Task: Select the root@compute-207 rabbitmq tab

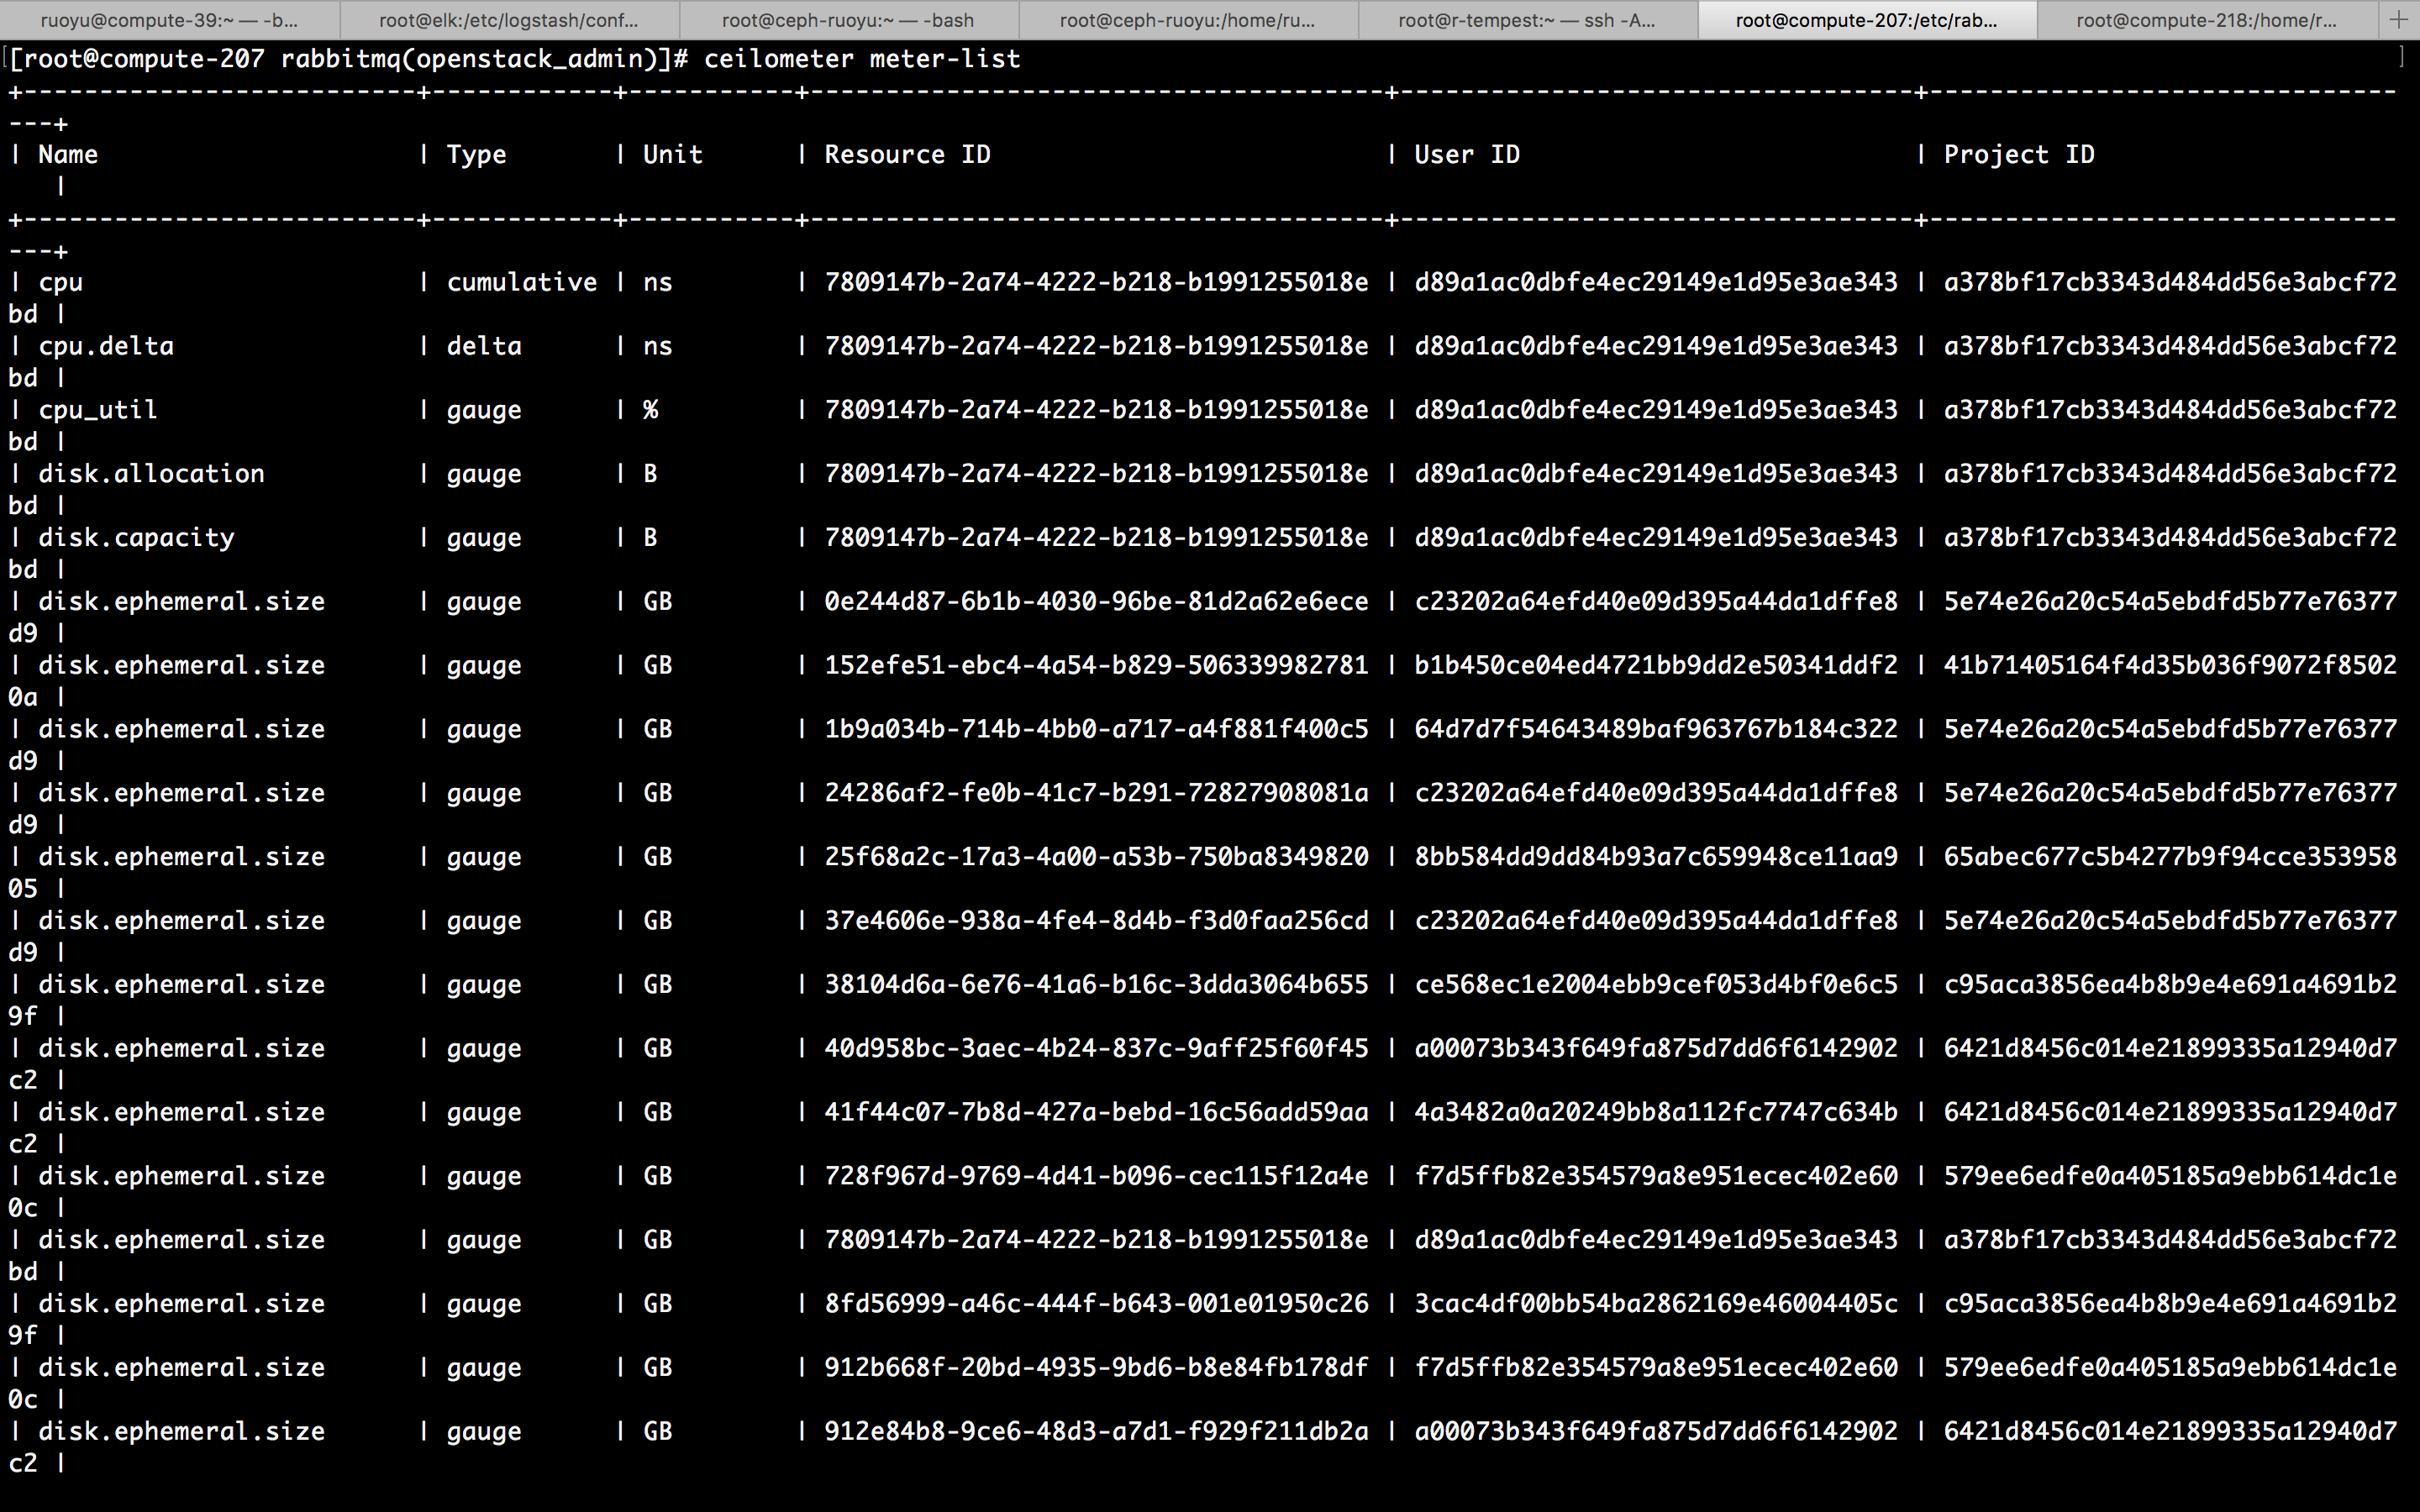Action: coord(1866,20)
